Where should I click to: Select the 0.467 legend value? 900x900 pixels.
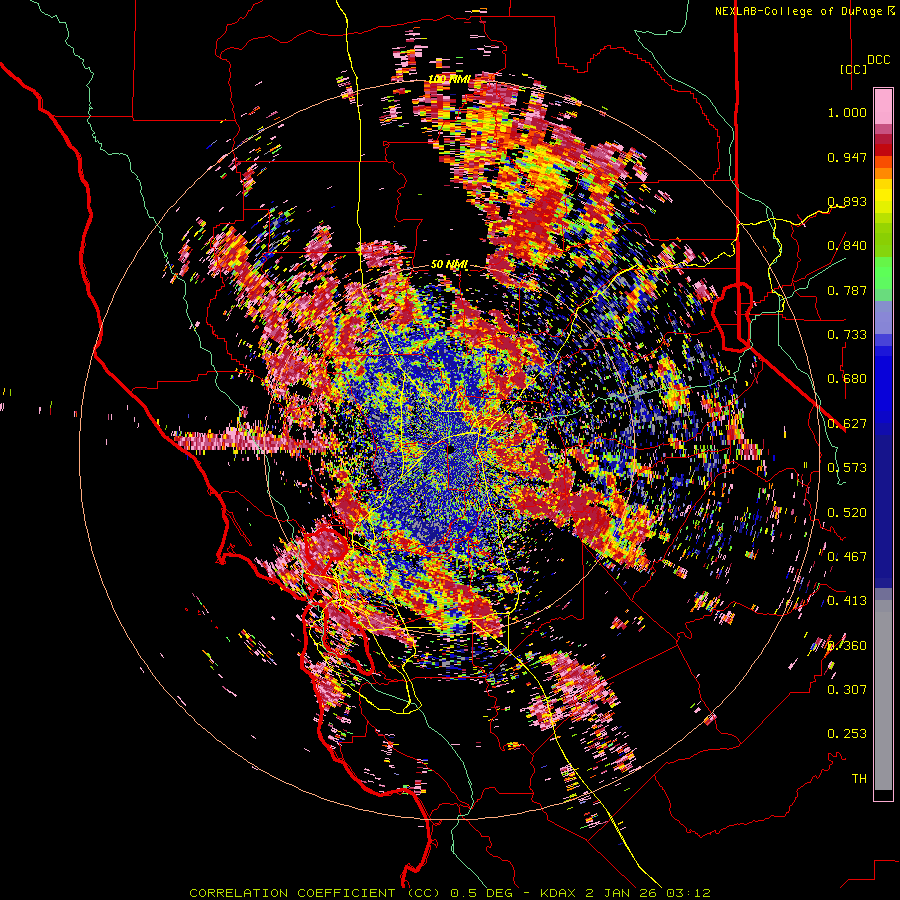pos(847,557)
